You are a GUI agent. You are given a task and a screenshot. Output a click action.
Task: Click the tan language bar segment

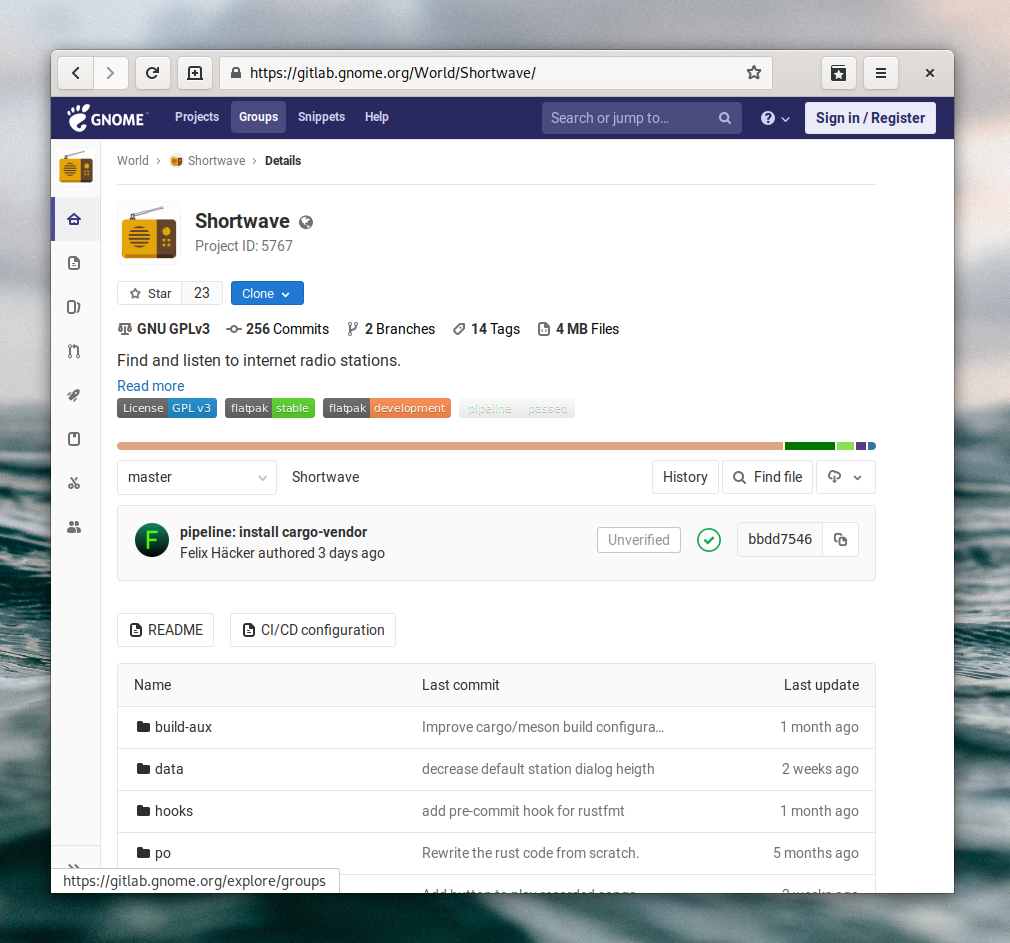(450, 446)
